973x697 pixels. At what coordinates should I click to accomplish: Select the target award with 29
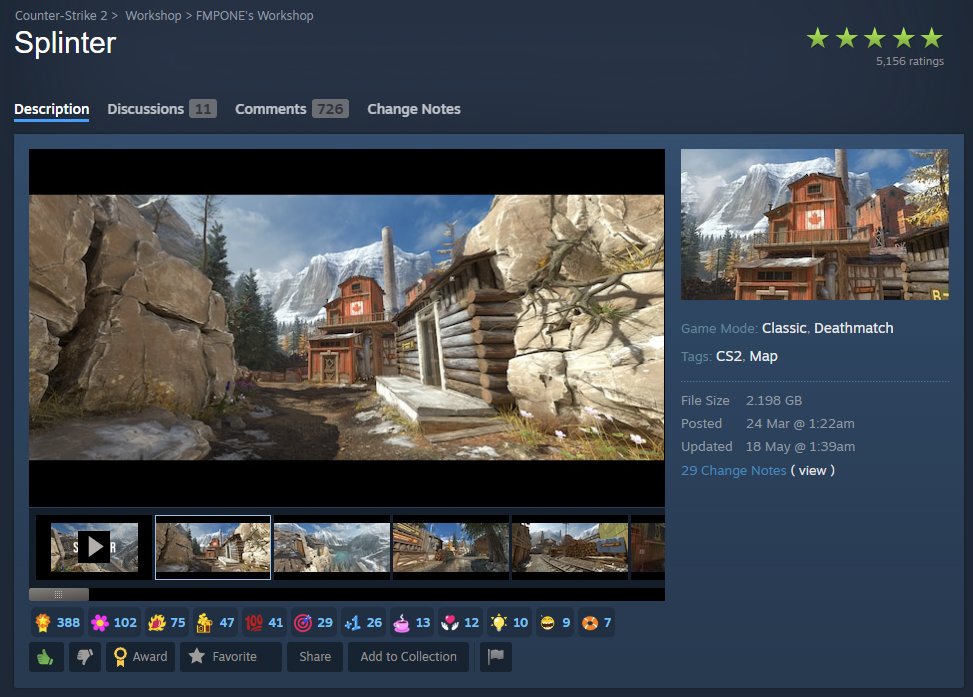(x=313, y=623)
